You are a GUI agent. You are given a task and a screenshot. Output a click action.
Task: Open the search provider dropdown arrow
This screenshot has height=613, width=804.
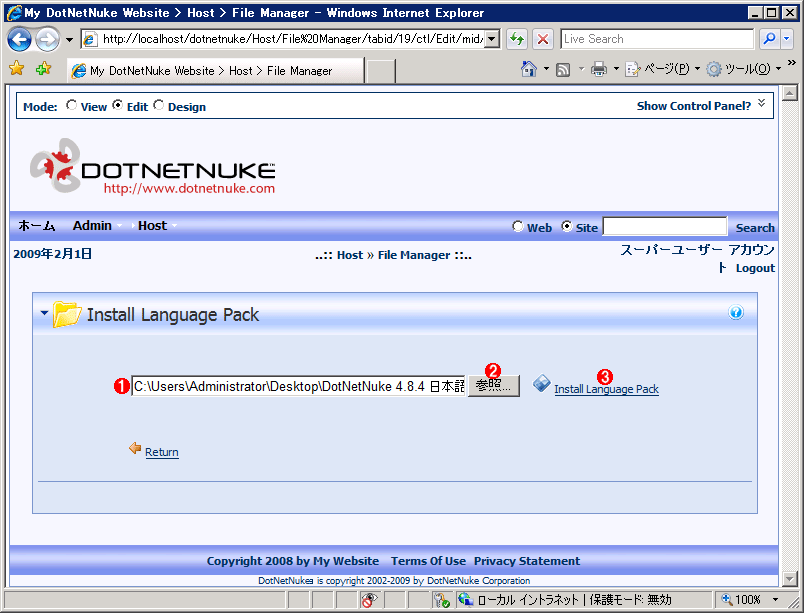[787, 39]
